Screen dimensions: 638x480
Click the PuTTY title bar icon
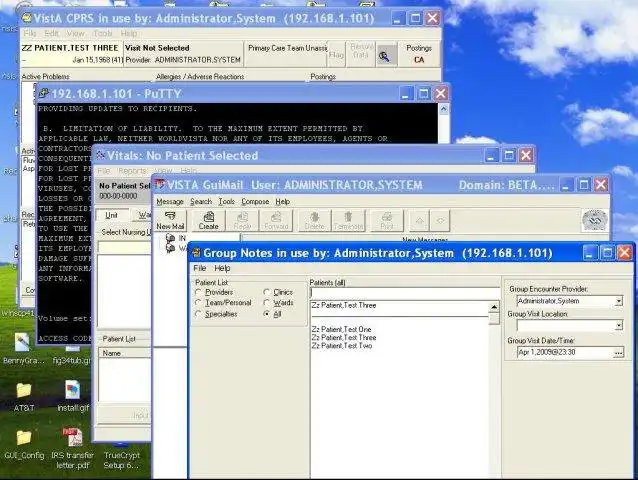coord(43,94)
